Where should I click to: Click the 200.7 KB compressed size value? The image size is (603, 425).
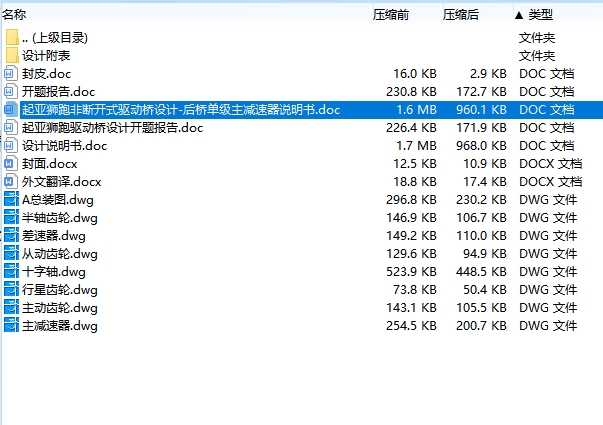pyautogui.click(x=481, y=326)
